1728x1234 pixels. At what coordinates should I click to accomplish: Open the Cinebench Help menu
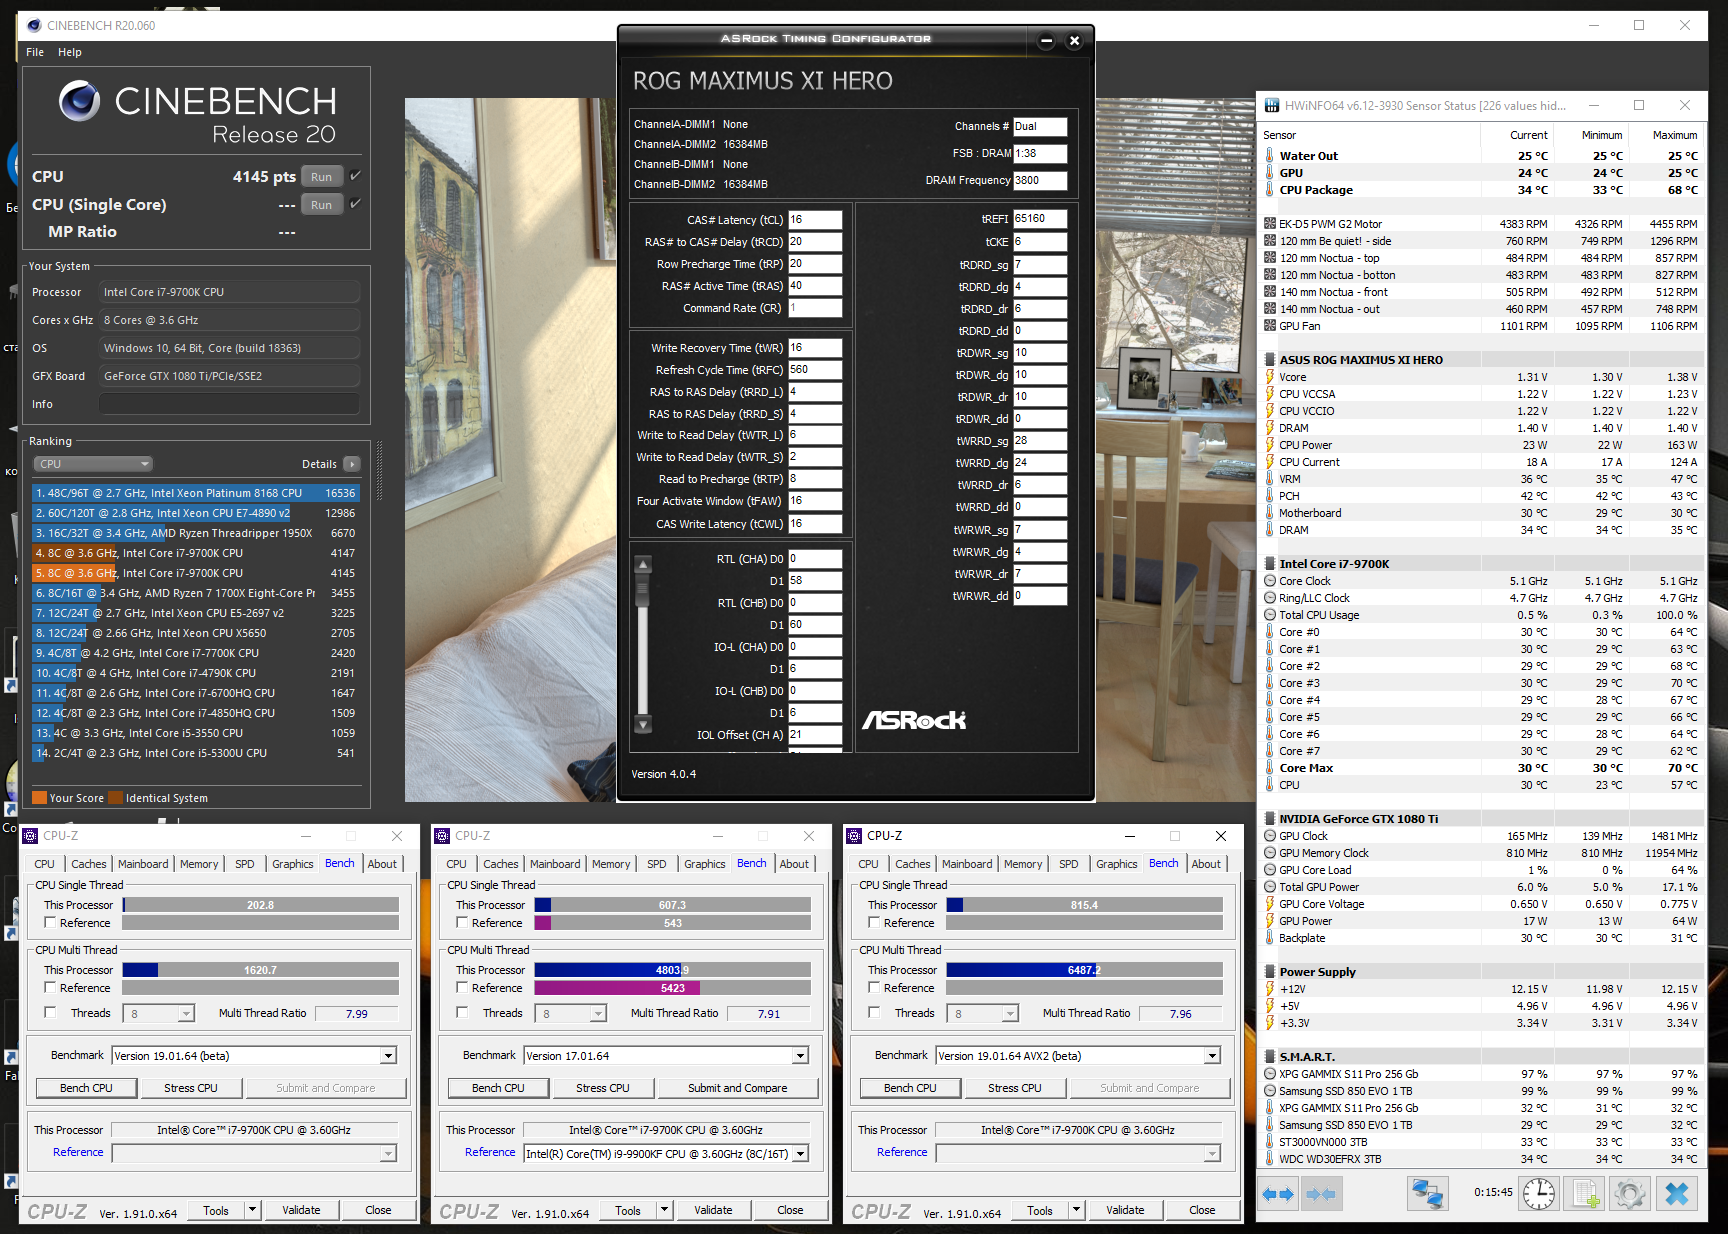click(70, 52)
